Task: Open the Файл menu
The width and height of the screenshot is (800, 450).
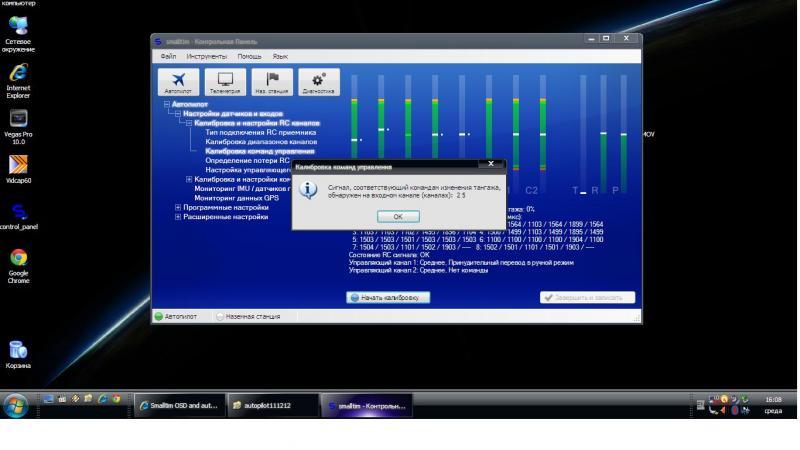Action: (169, 56)
